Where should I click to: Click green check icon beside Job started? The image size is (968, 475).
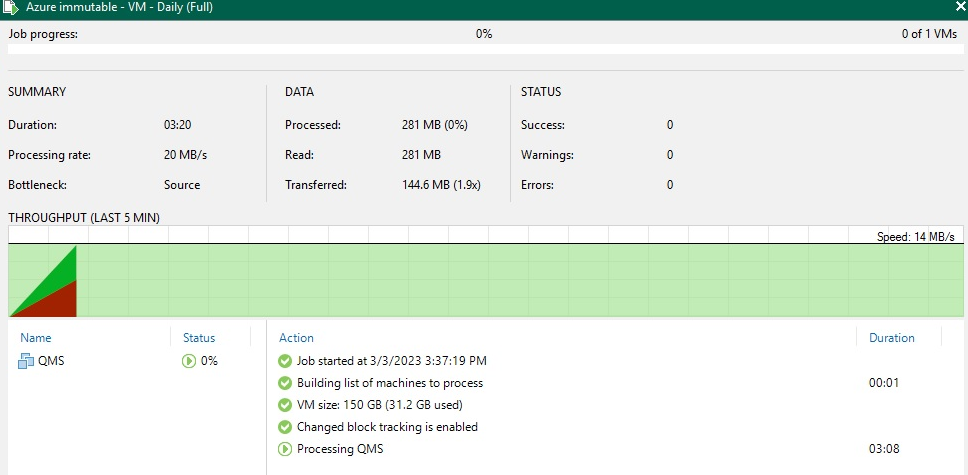[x=285, y=361]
